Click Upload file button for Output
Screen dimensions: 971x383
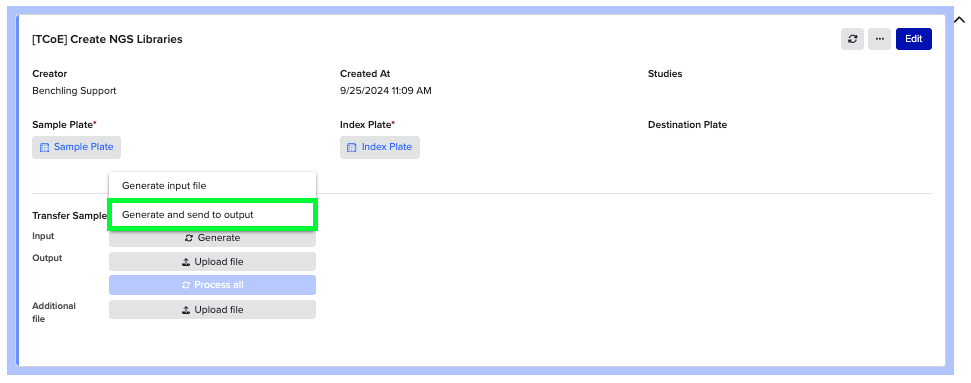coord(212,262)
